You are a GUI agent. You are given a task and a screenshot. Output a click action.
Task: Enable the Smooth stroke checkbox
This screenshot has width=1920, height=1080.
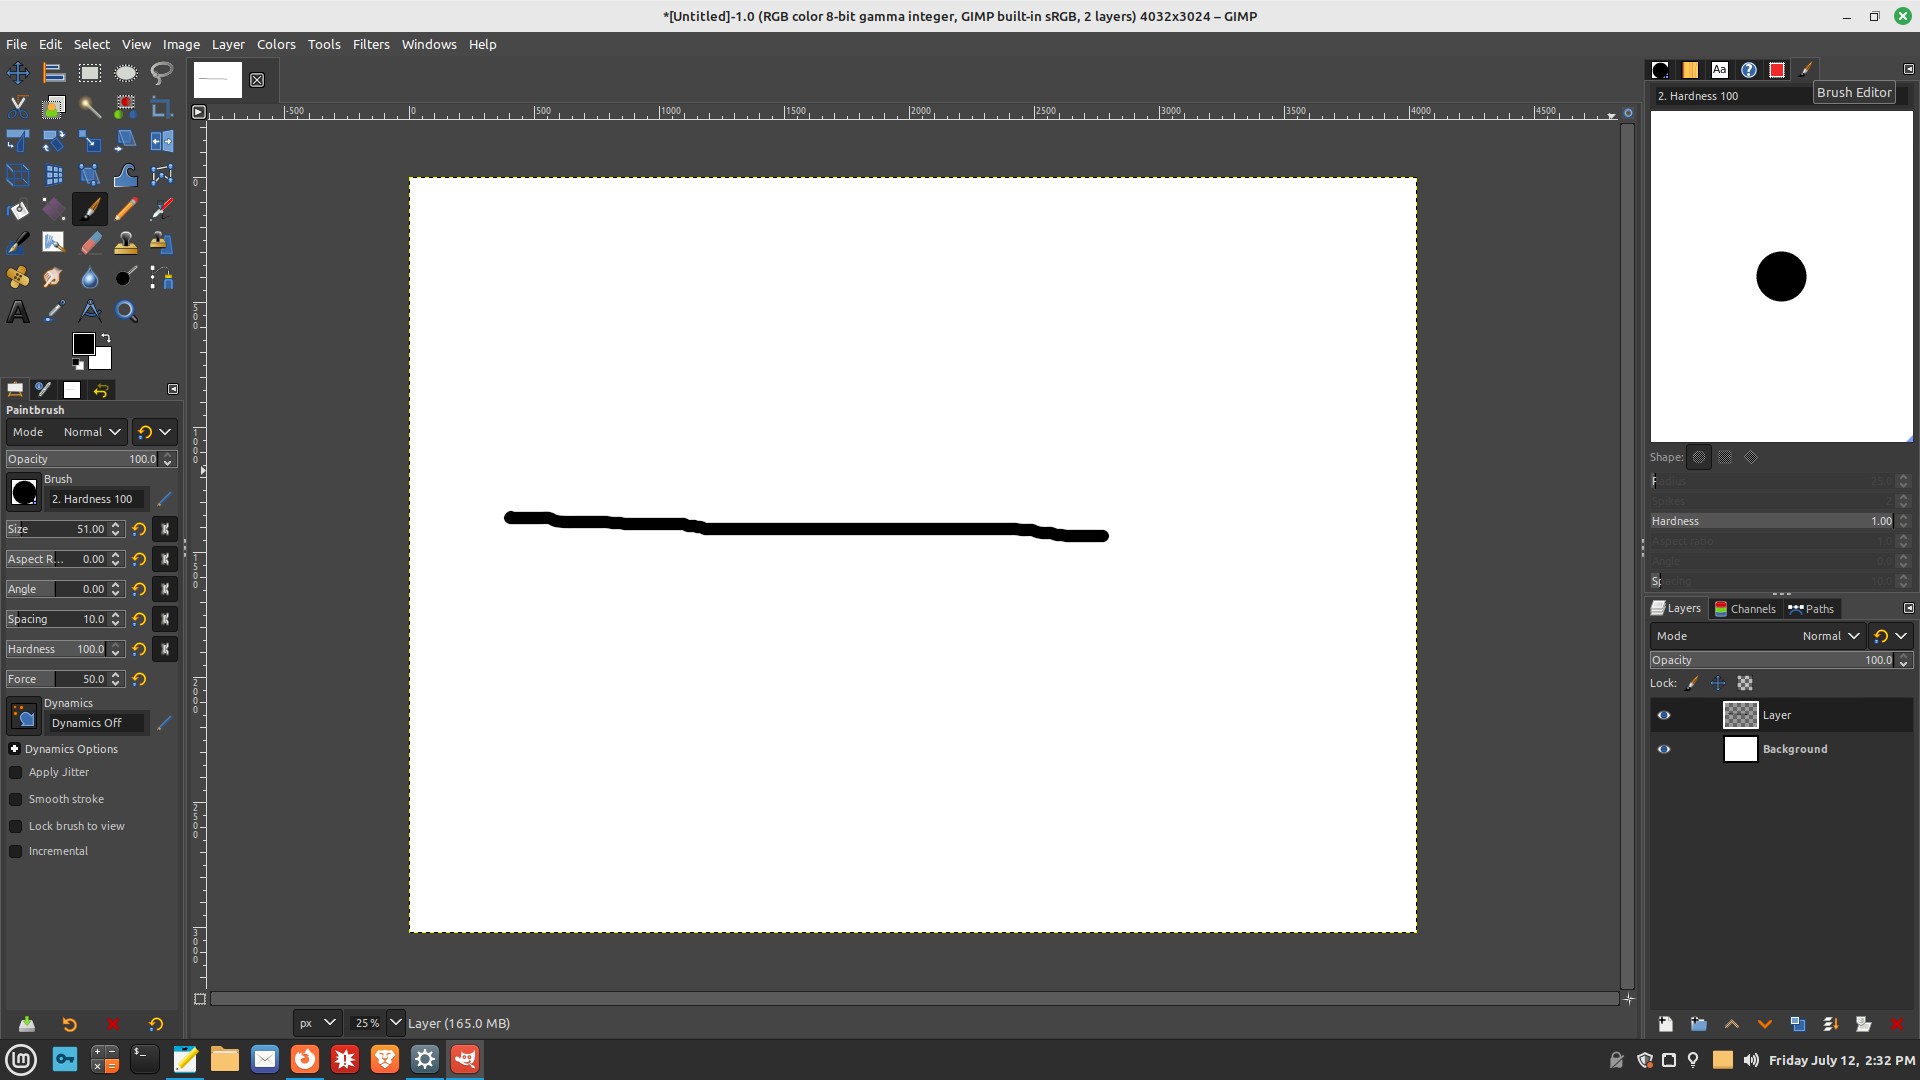(16, 799)
